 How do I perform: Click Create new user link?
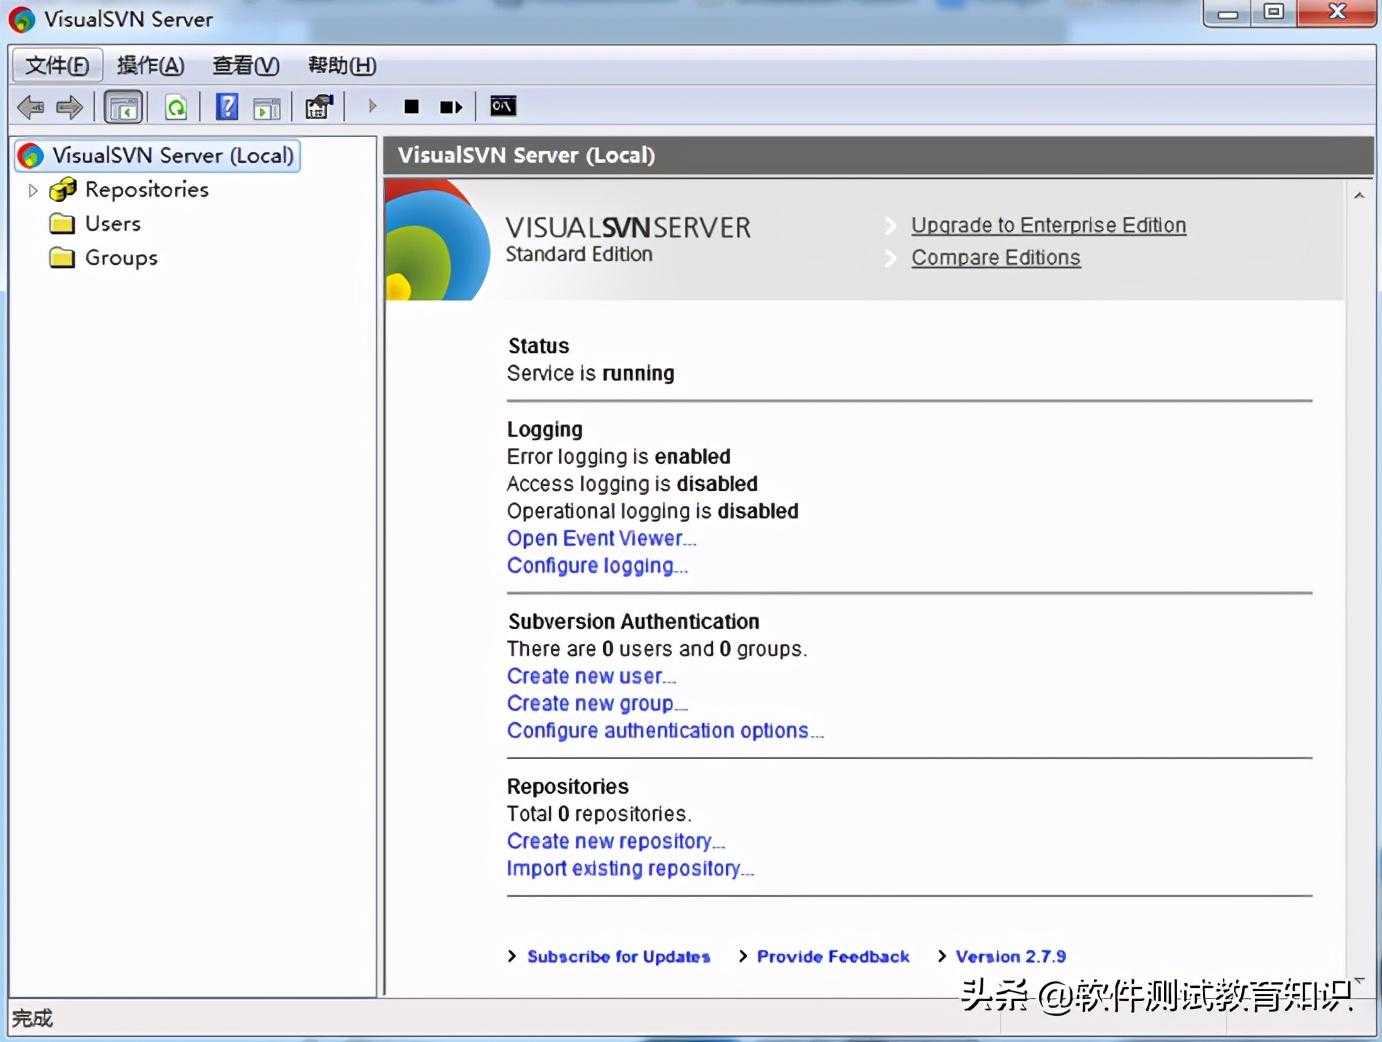coord(592,676)
